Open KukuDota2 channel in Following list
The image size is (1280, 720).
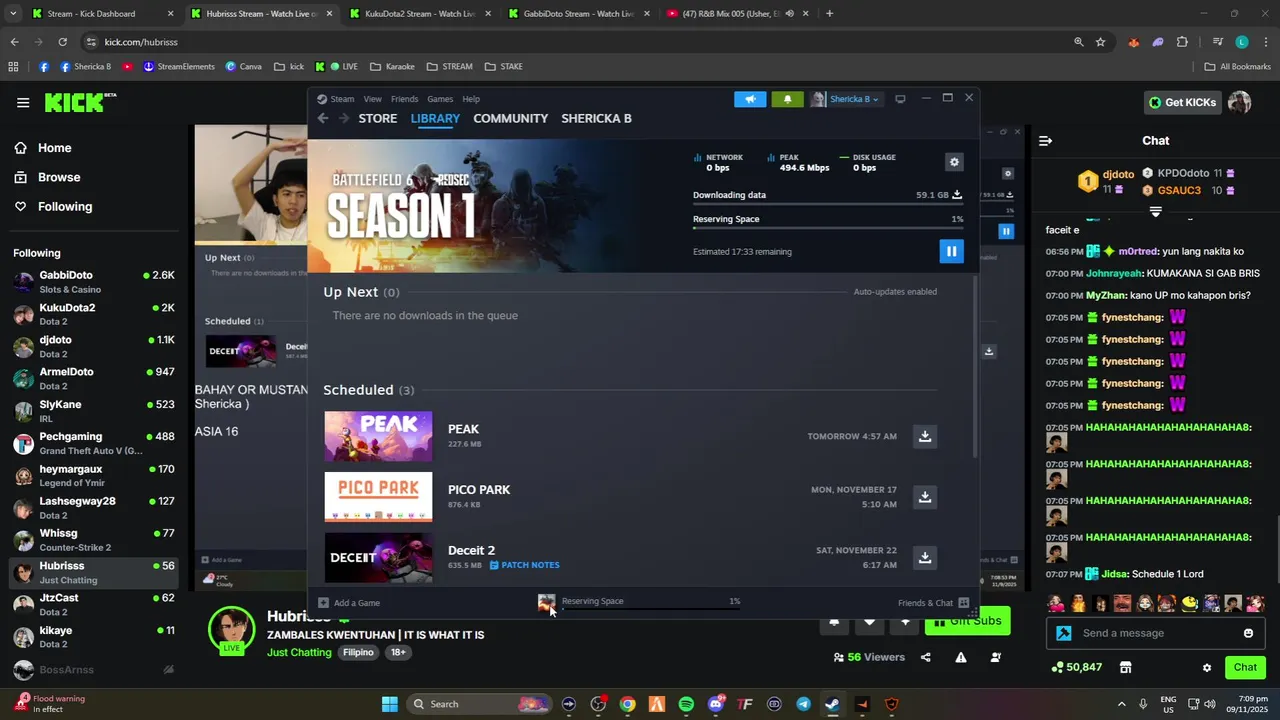[94, 314]
